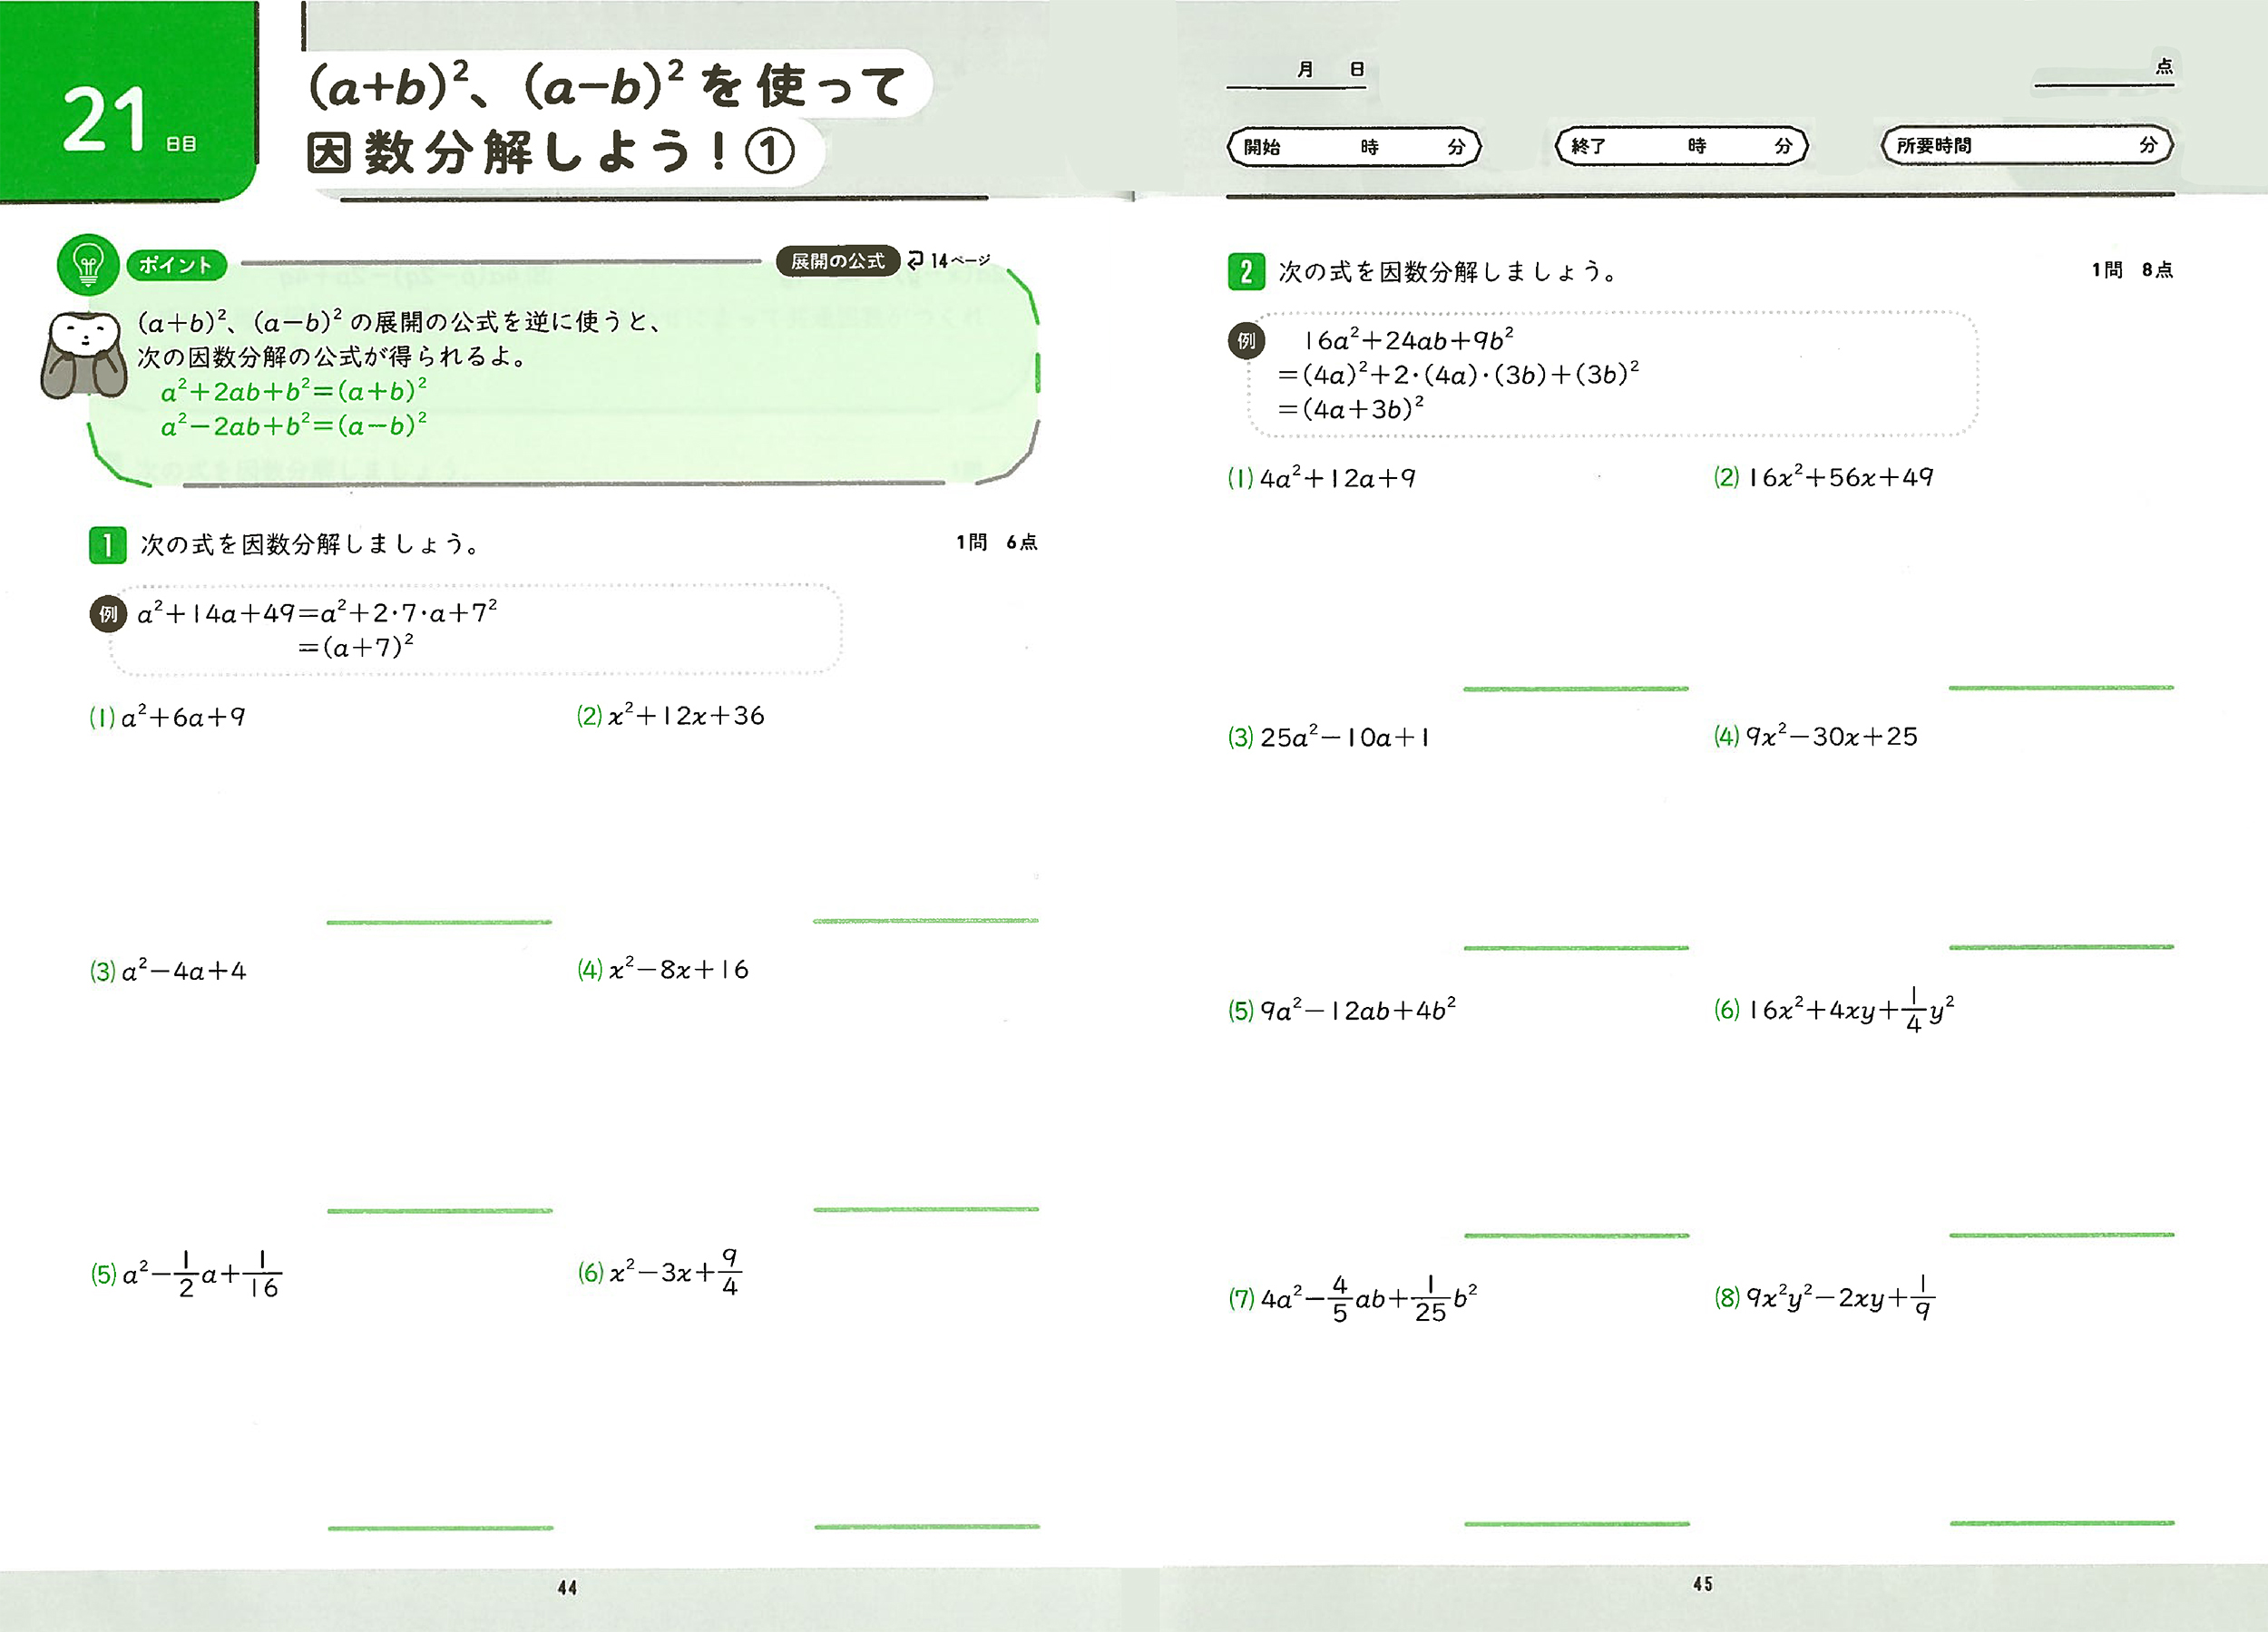Click the example result (a+7)²
The width and height of the screenshot is (2268, 1632).
[x=367, y=648]
